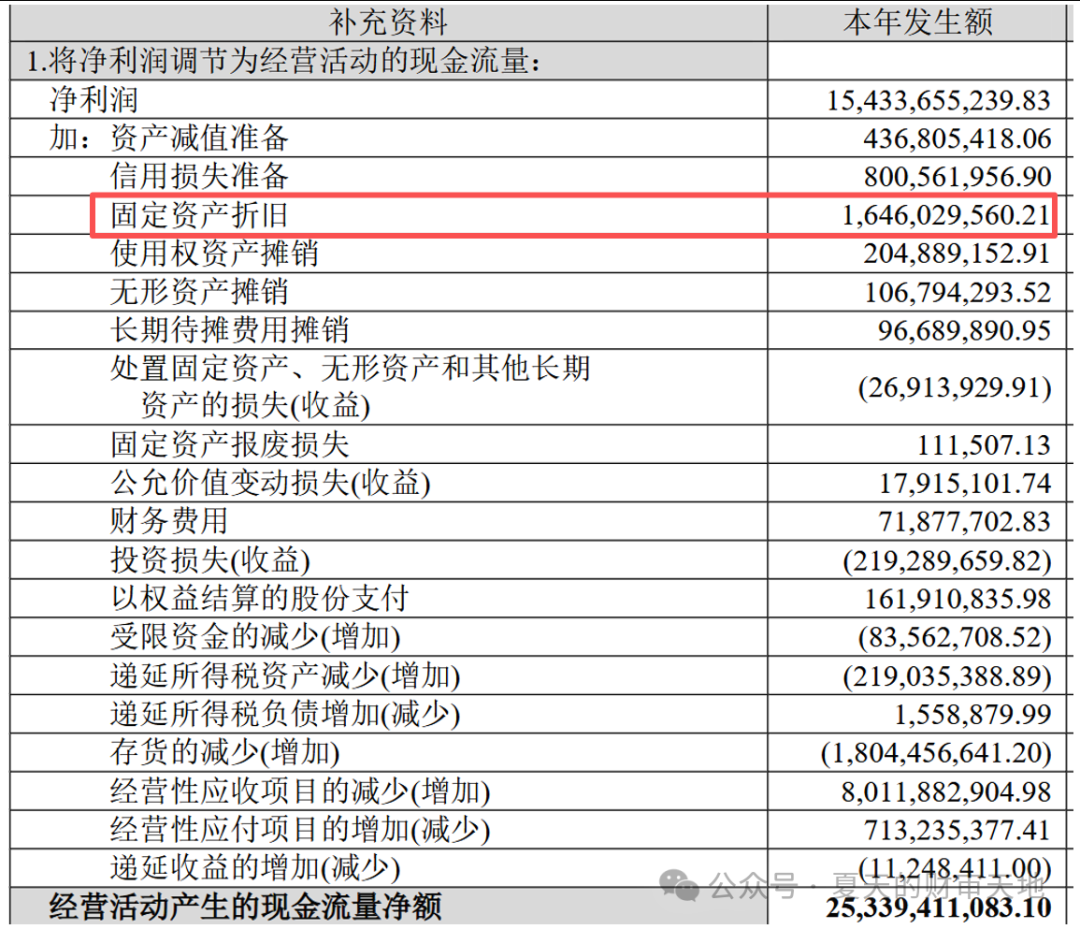The width and height of the screenshot is (1080, 929).
Task: Click the '财务费用' row label
Action: click(x=169, y=521)
